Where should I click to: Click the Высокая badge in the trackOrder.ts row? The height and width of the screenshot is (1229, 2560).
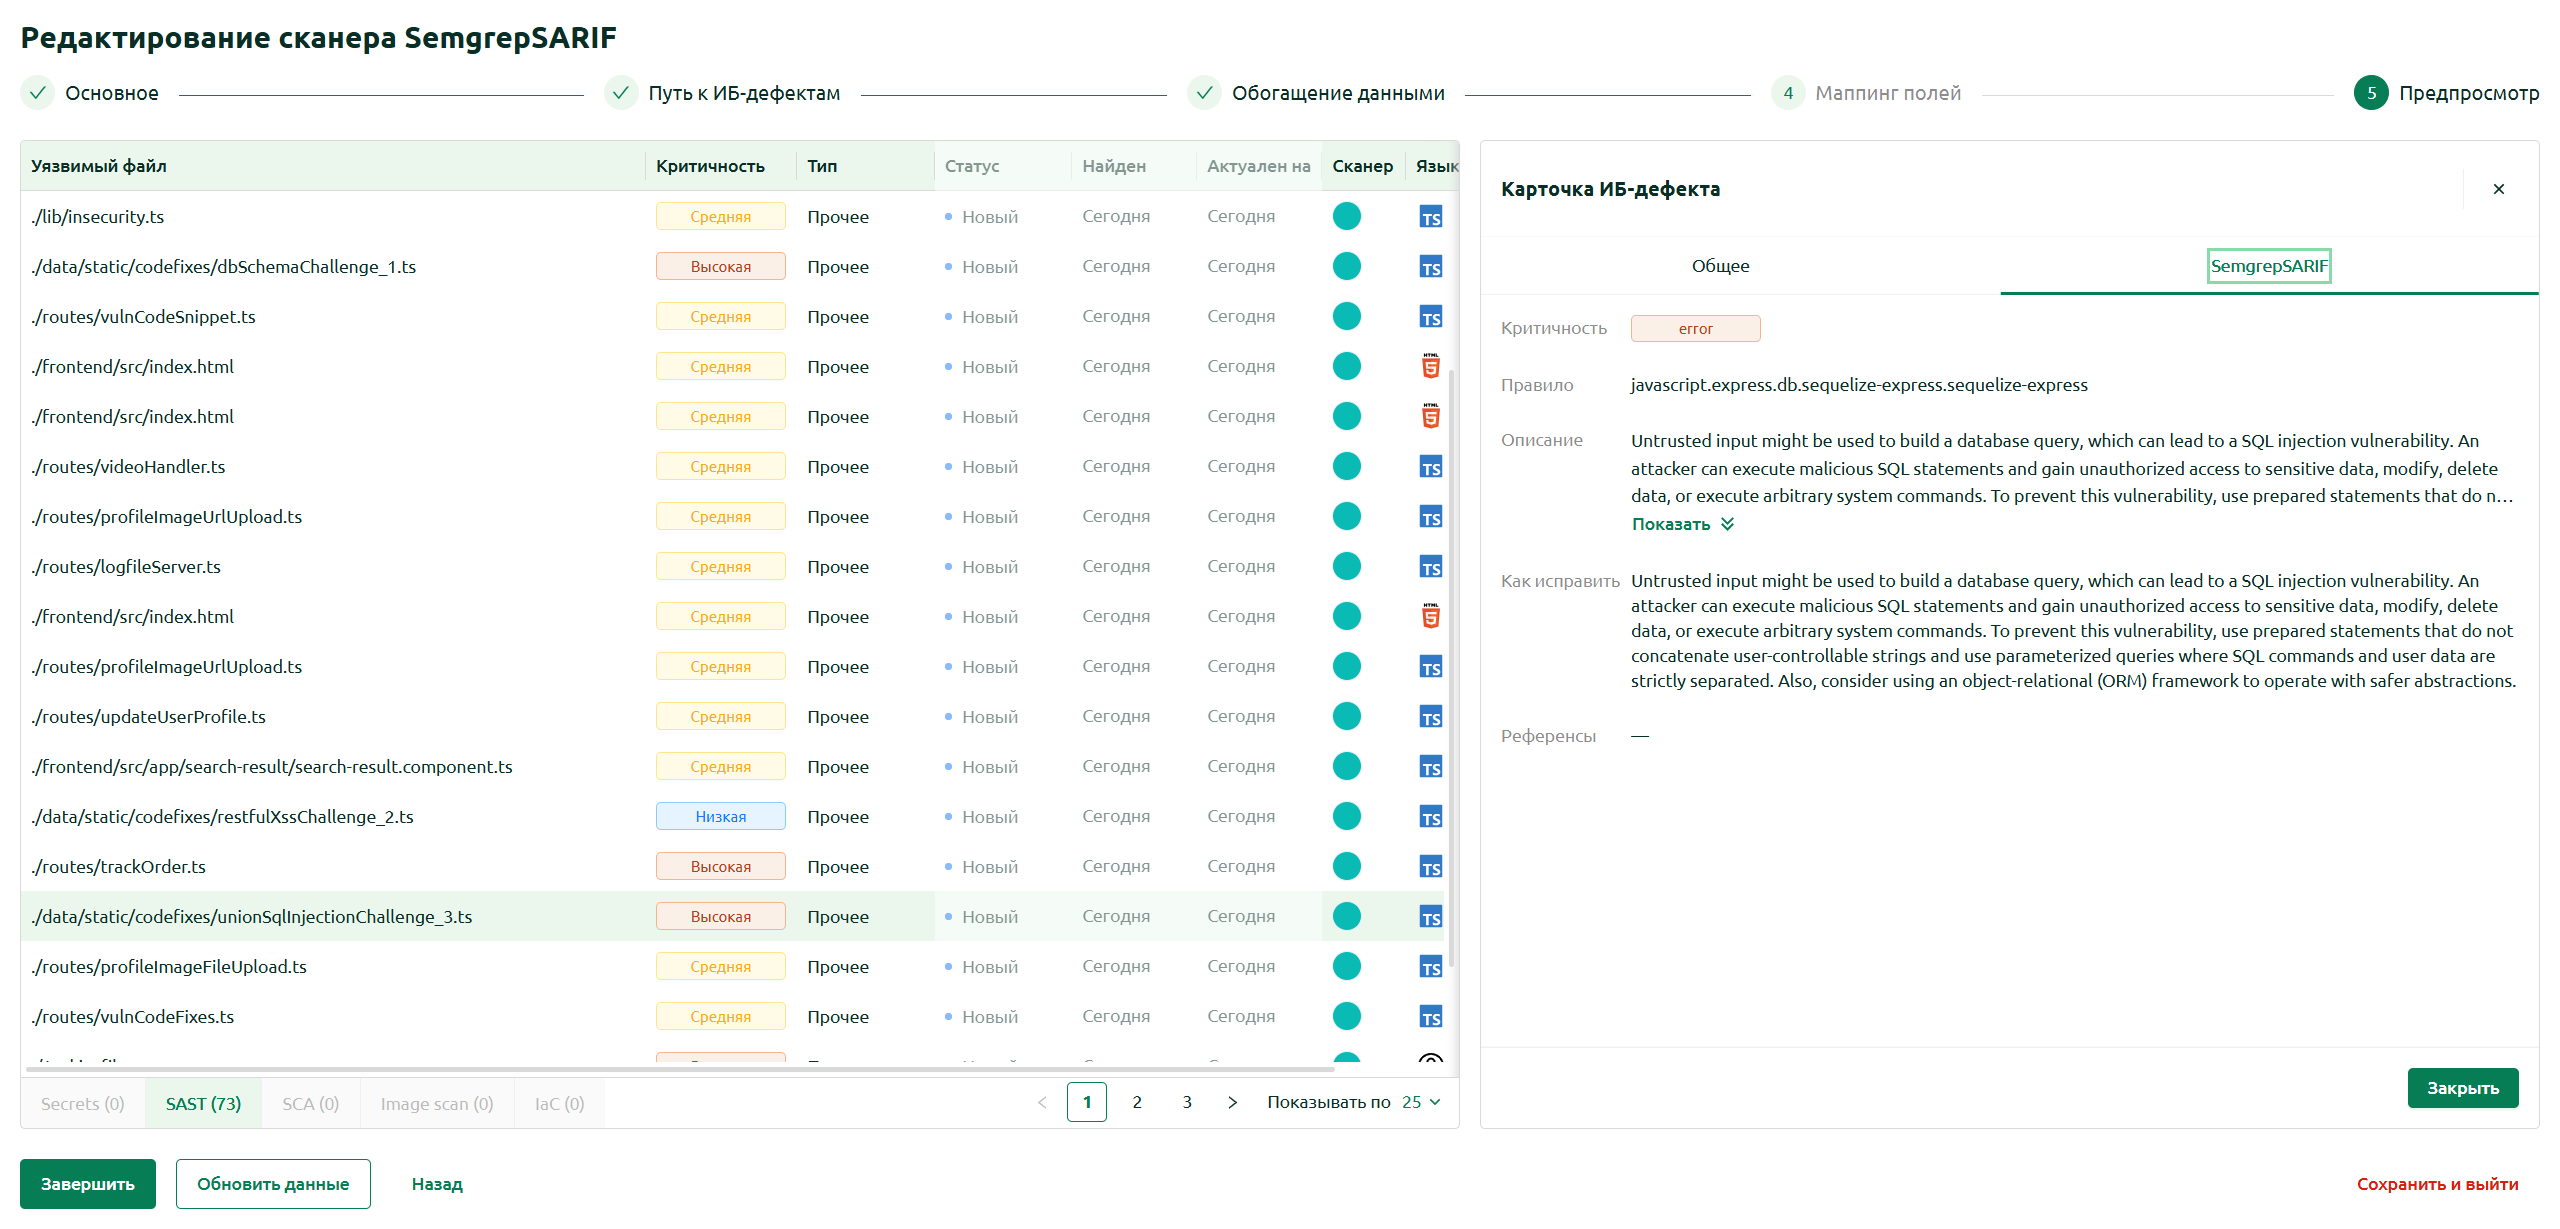[720, 866]
